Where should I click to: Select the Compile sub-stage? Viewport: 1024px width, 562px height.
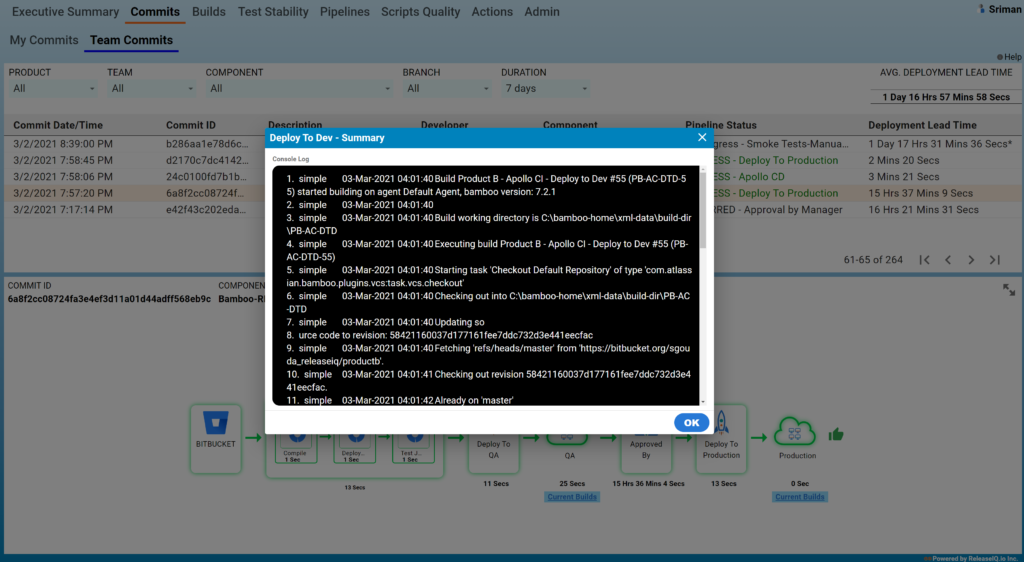pos(296,448)
